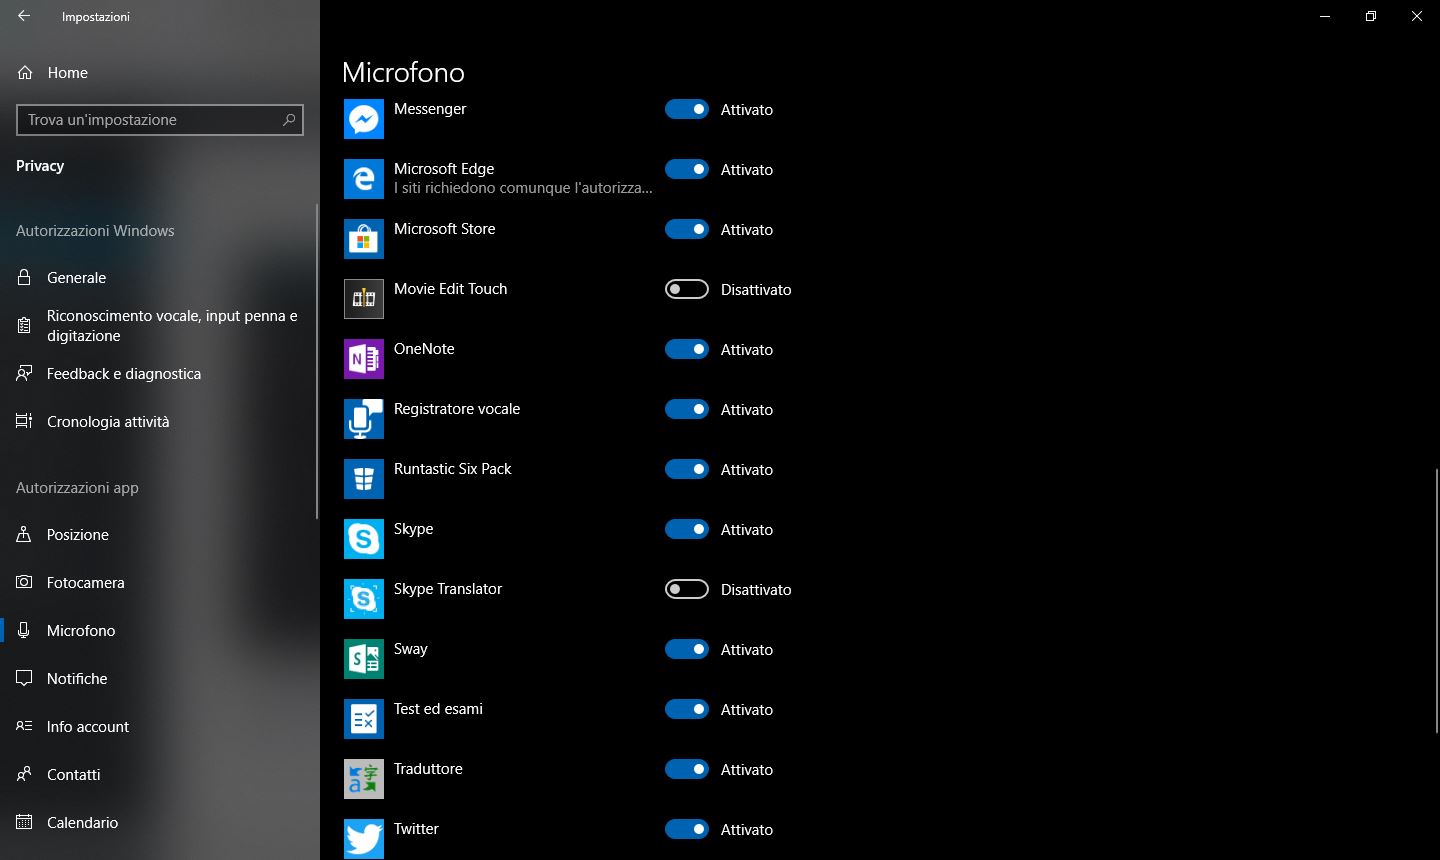Turn off Skype microphone access
This screenshot has height=860, width=1440.
pyautogui.click(x=687, y=529)
